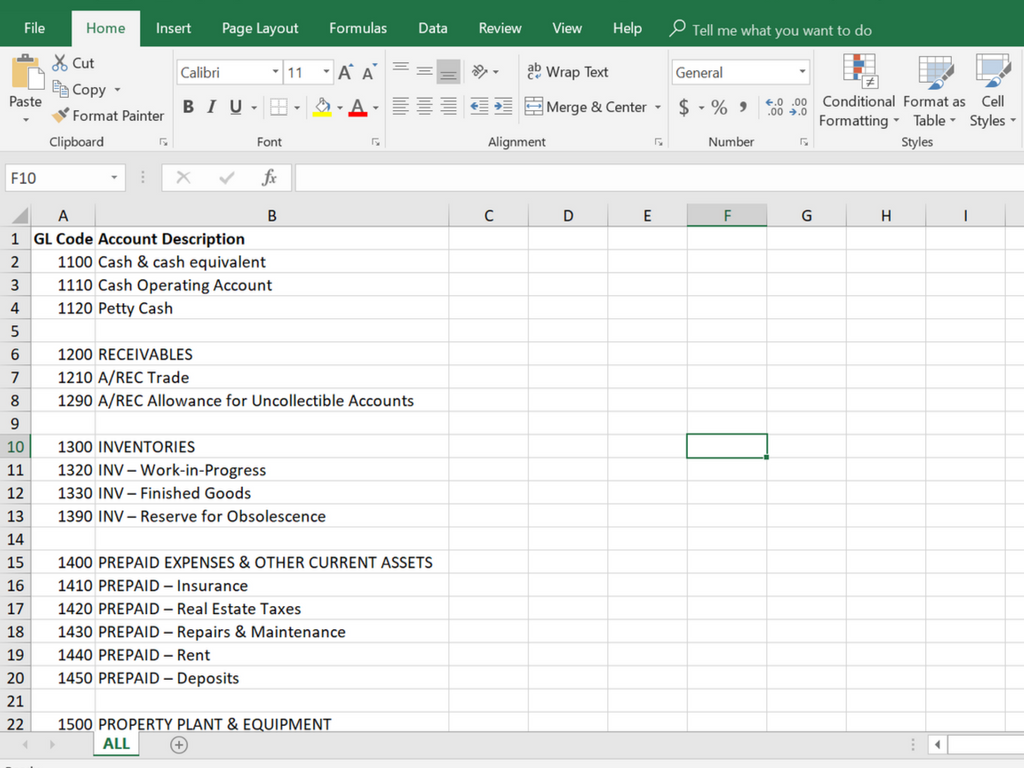
Task: Open Clipboard group dialog launcher
Action: pos(163,142)
